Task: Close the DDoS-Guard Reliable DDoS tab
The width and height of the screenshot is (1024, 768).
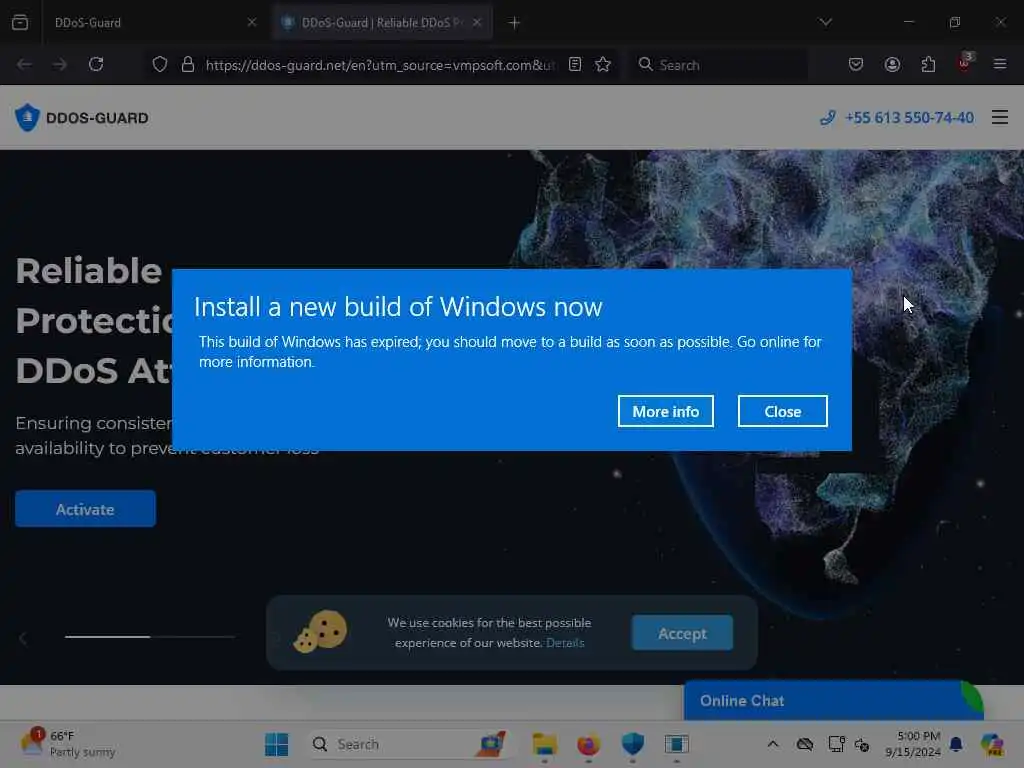Action: tap(477, 22)
